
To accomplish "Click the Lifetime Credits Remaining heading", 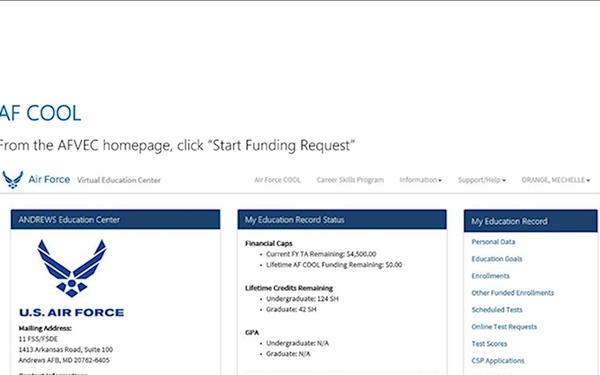I will click(289, 288).
